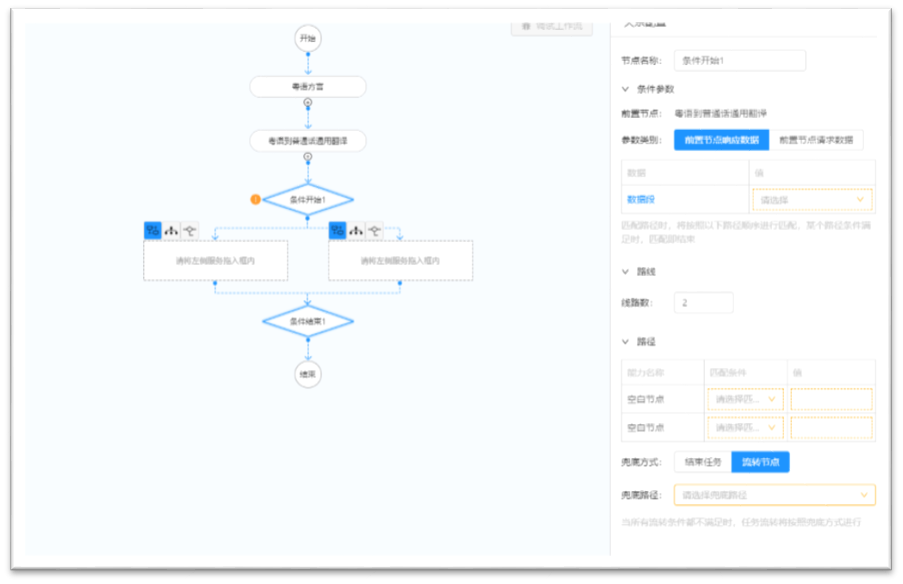Select the first layout icon above the left branch box

pyautogui.click(x=153, y=231)
